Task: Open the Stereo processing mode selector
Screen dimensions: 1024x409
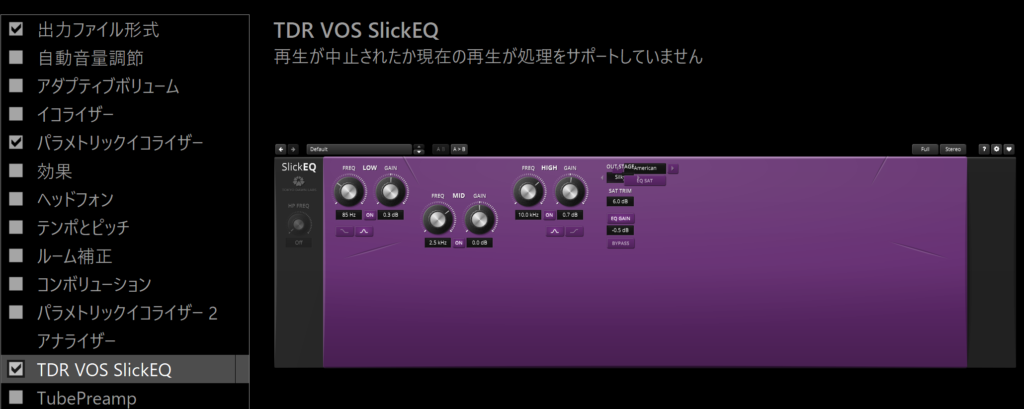Action: pos(953,149)
